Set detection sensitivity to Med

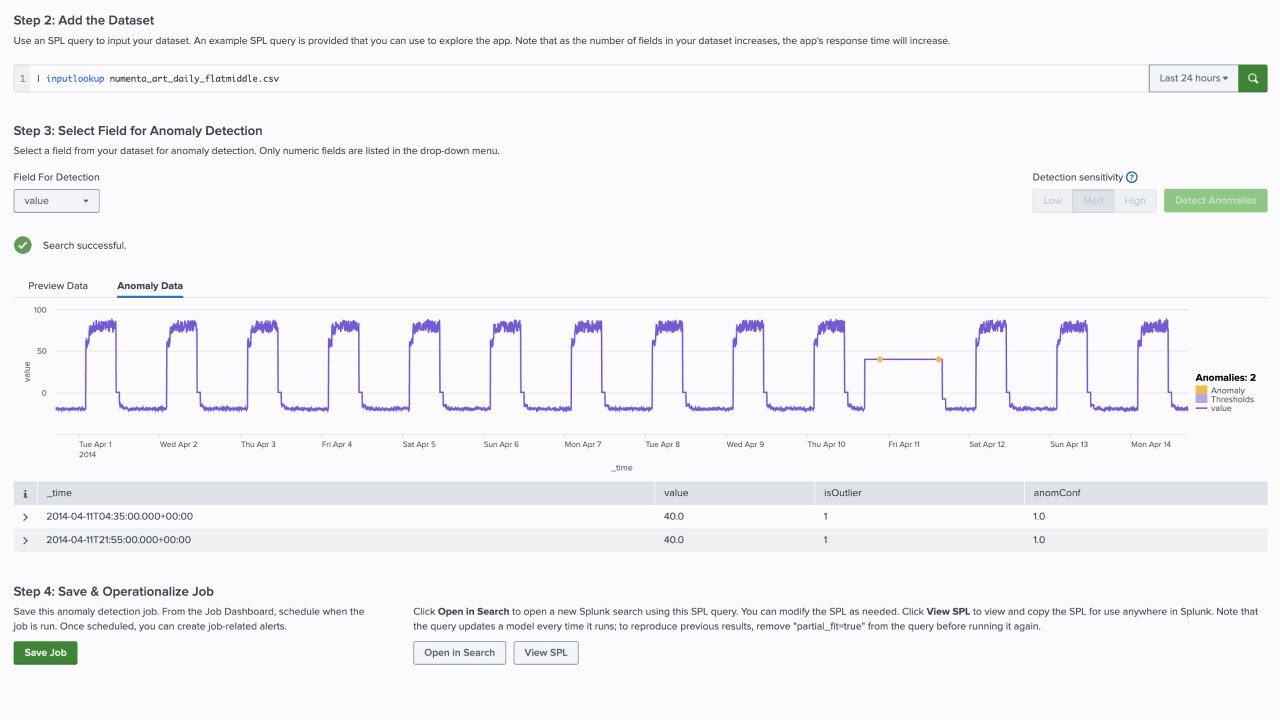click(1093, 201)
